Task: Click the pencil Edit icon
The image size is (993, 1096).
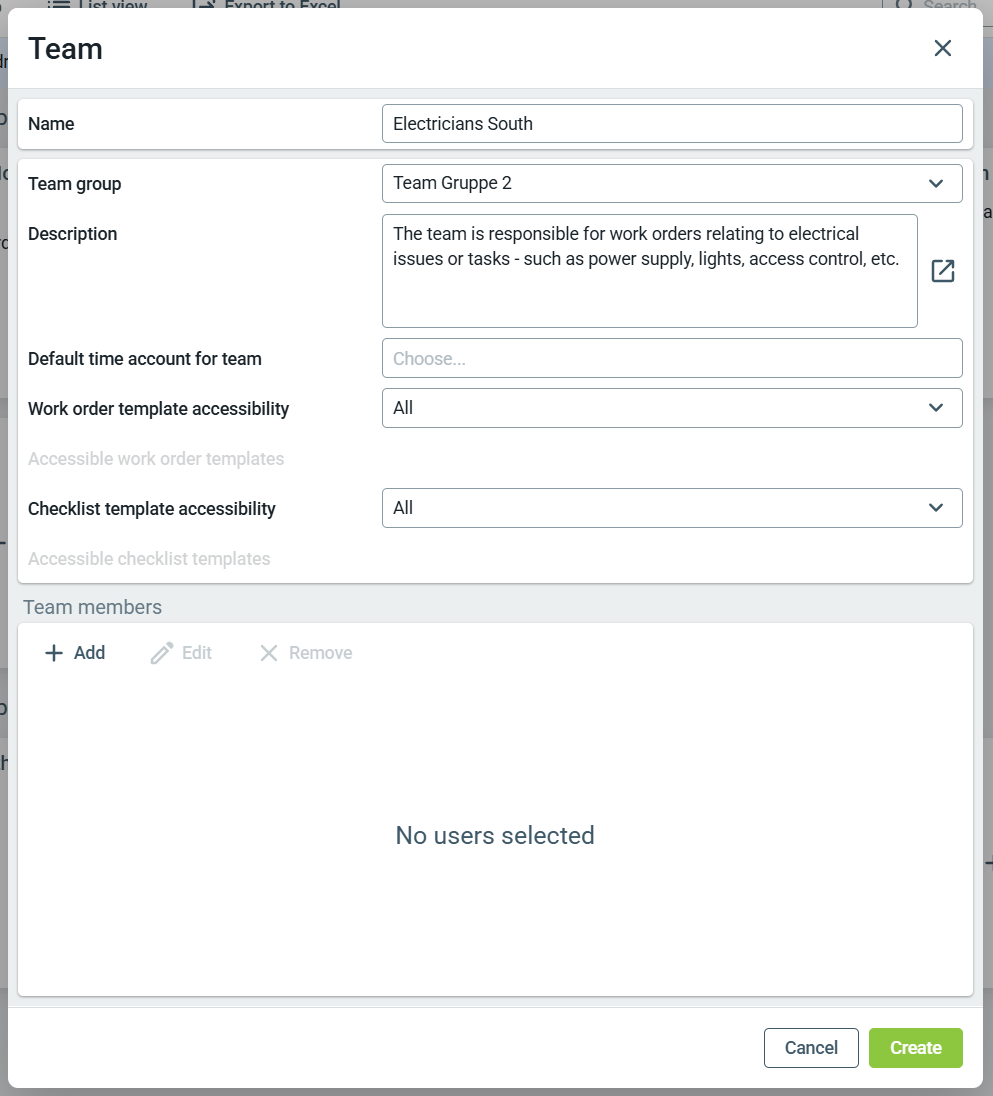Action: pos(162,653)
